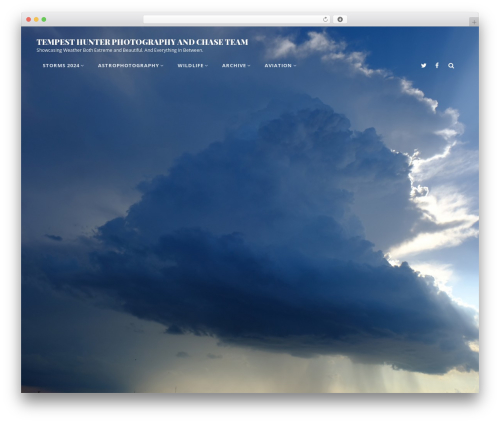
Task: Expand the Astrophotography chevron arrow
Action: click(x=162, y=66)
